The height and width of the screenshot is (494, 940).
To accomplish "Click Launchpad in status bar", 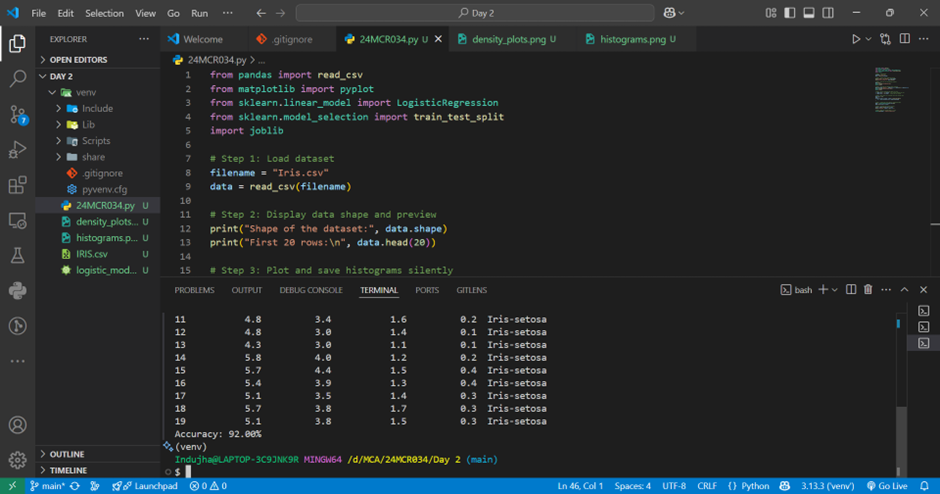I will click(x=144, y=486).
